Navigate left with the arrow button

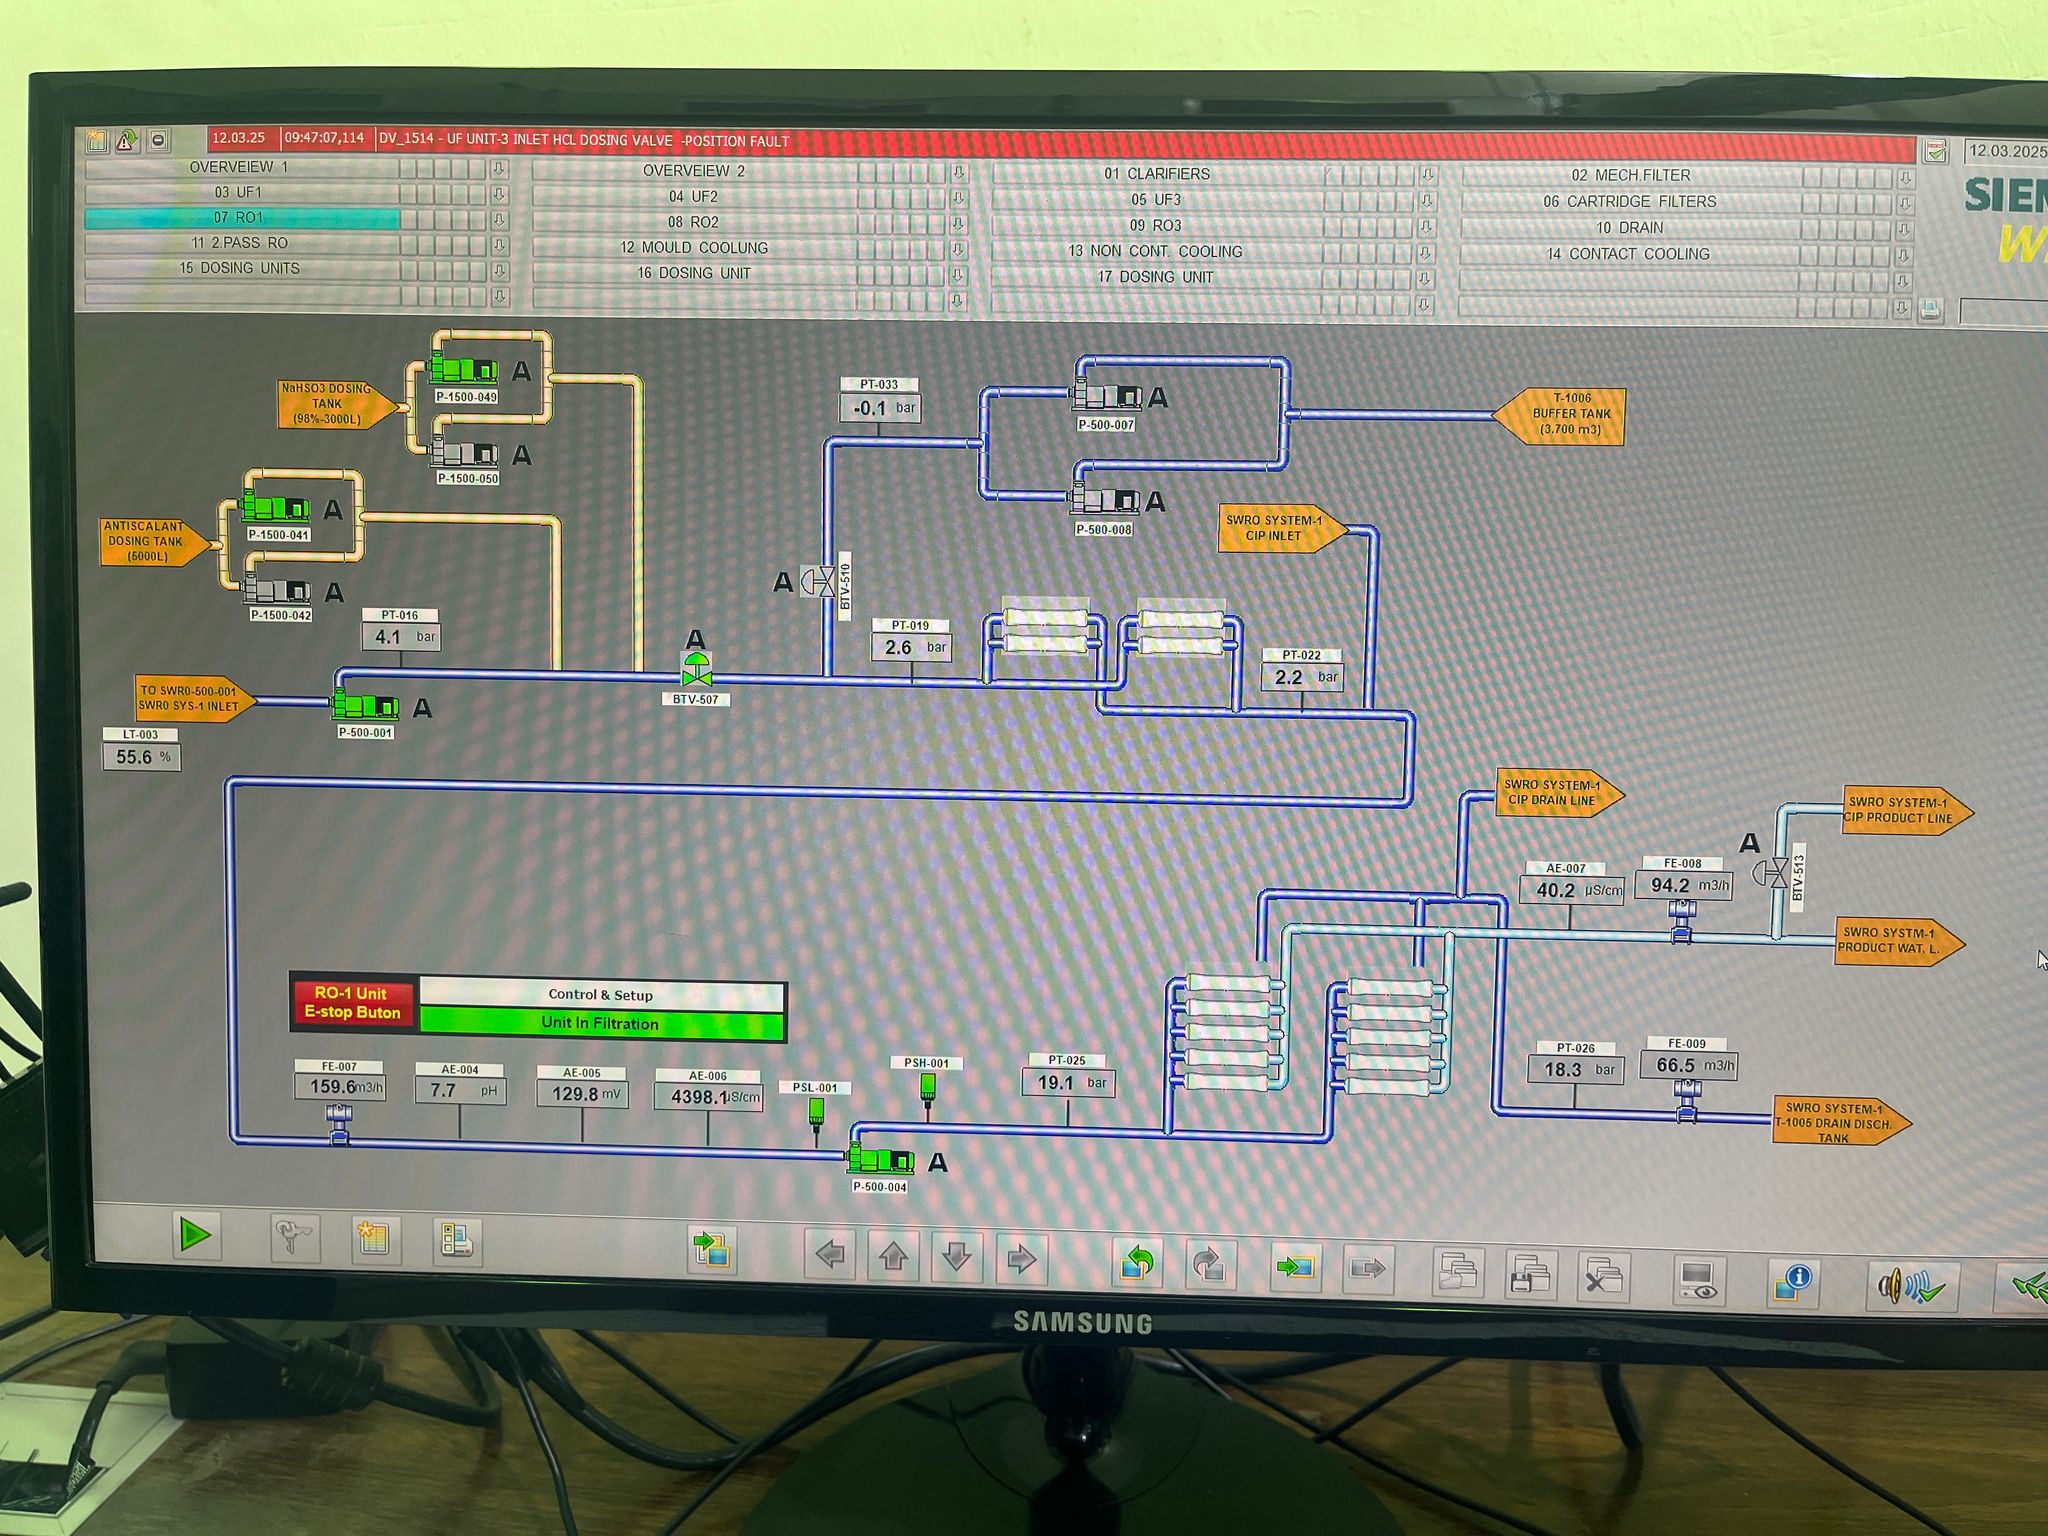coord(830,1254)
